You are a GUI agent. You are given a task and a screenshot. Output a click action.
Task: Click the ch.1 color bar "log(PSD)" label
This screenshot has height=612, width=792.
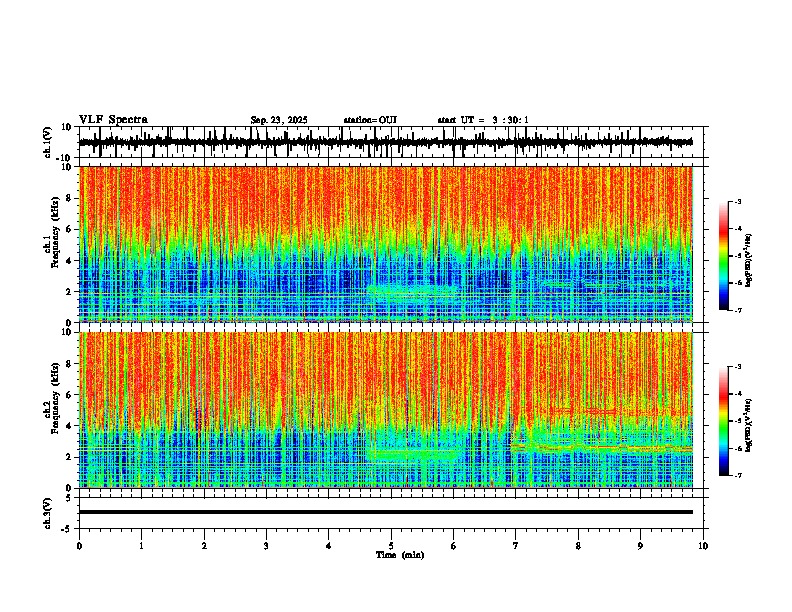click(x=750, y=260)
